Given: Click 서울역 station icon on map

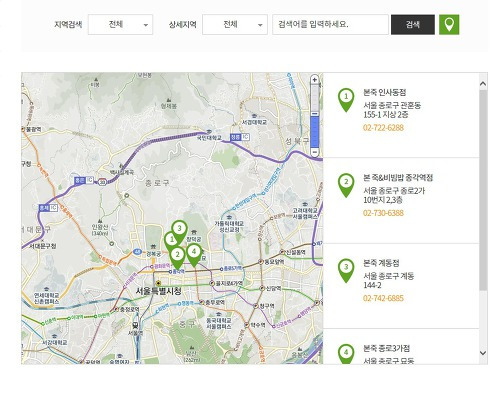Looking at the screenshot, I should tap(136, 325).
